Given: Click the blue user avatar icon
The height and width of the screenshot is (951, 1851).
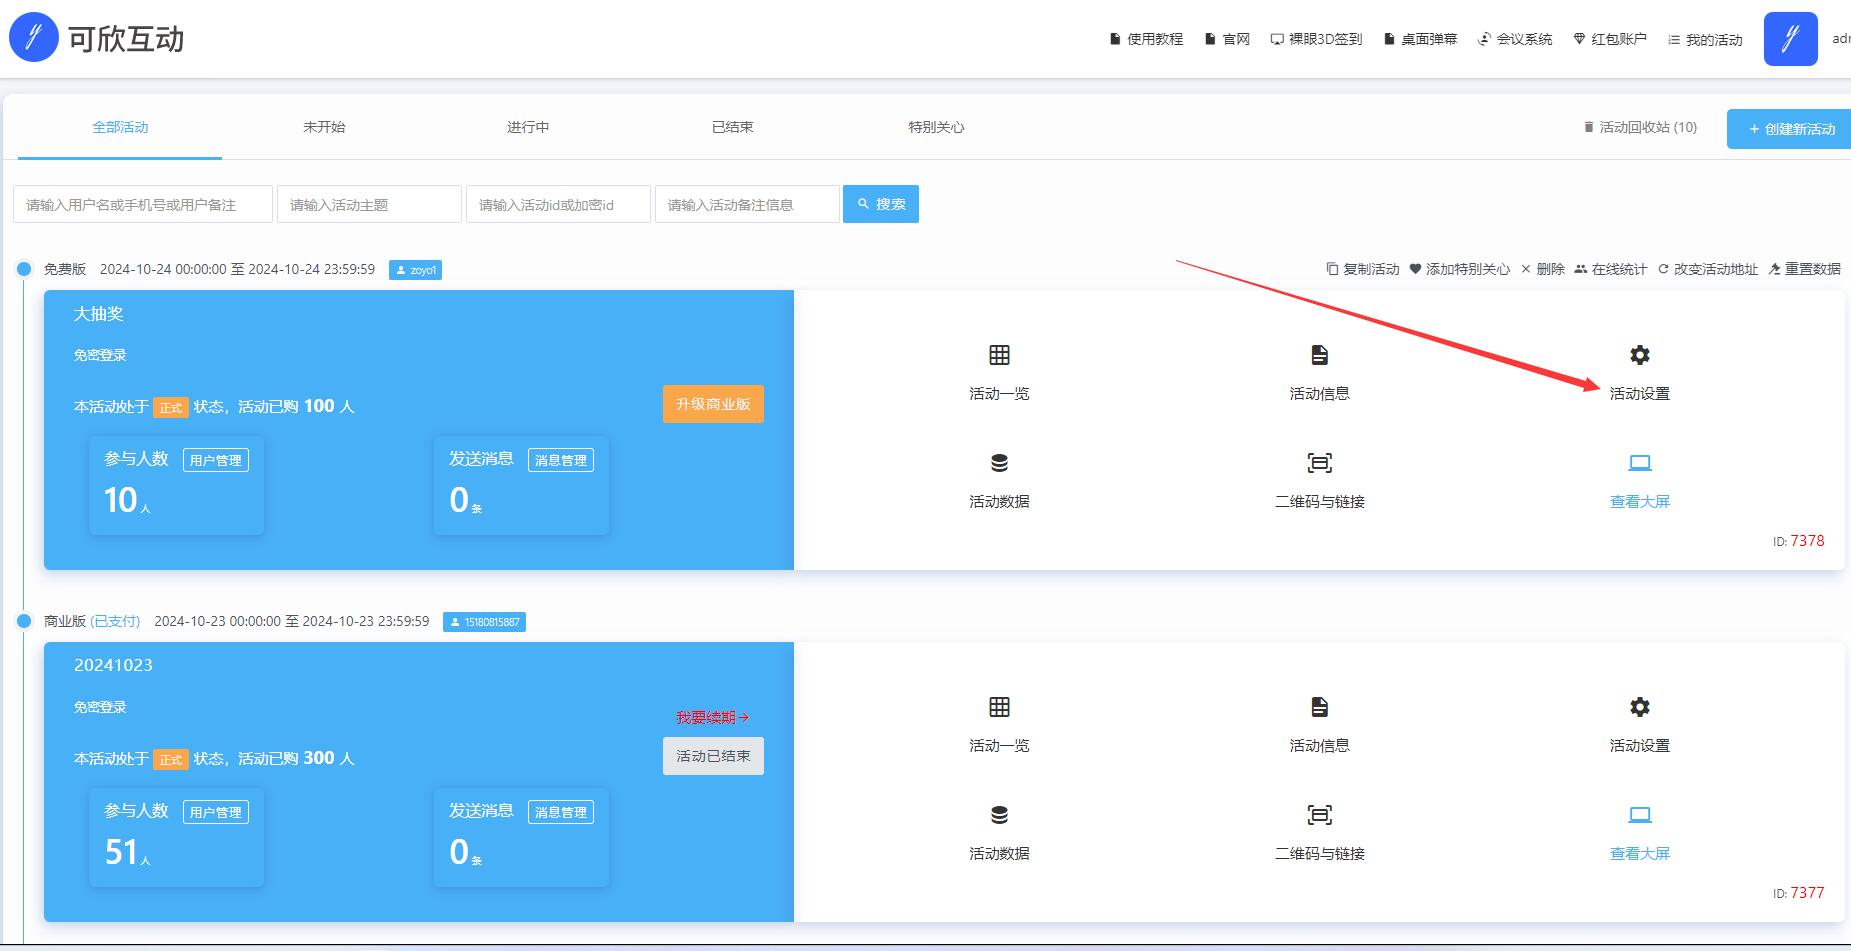Looking at the screenshot, I should pos(1790,39).
